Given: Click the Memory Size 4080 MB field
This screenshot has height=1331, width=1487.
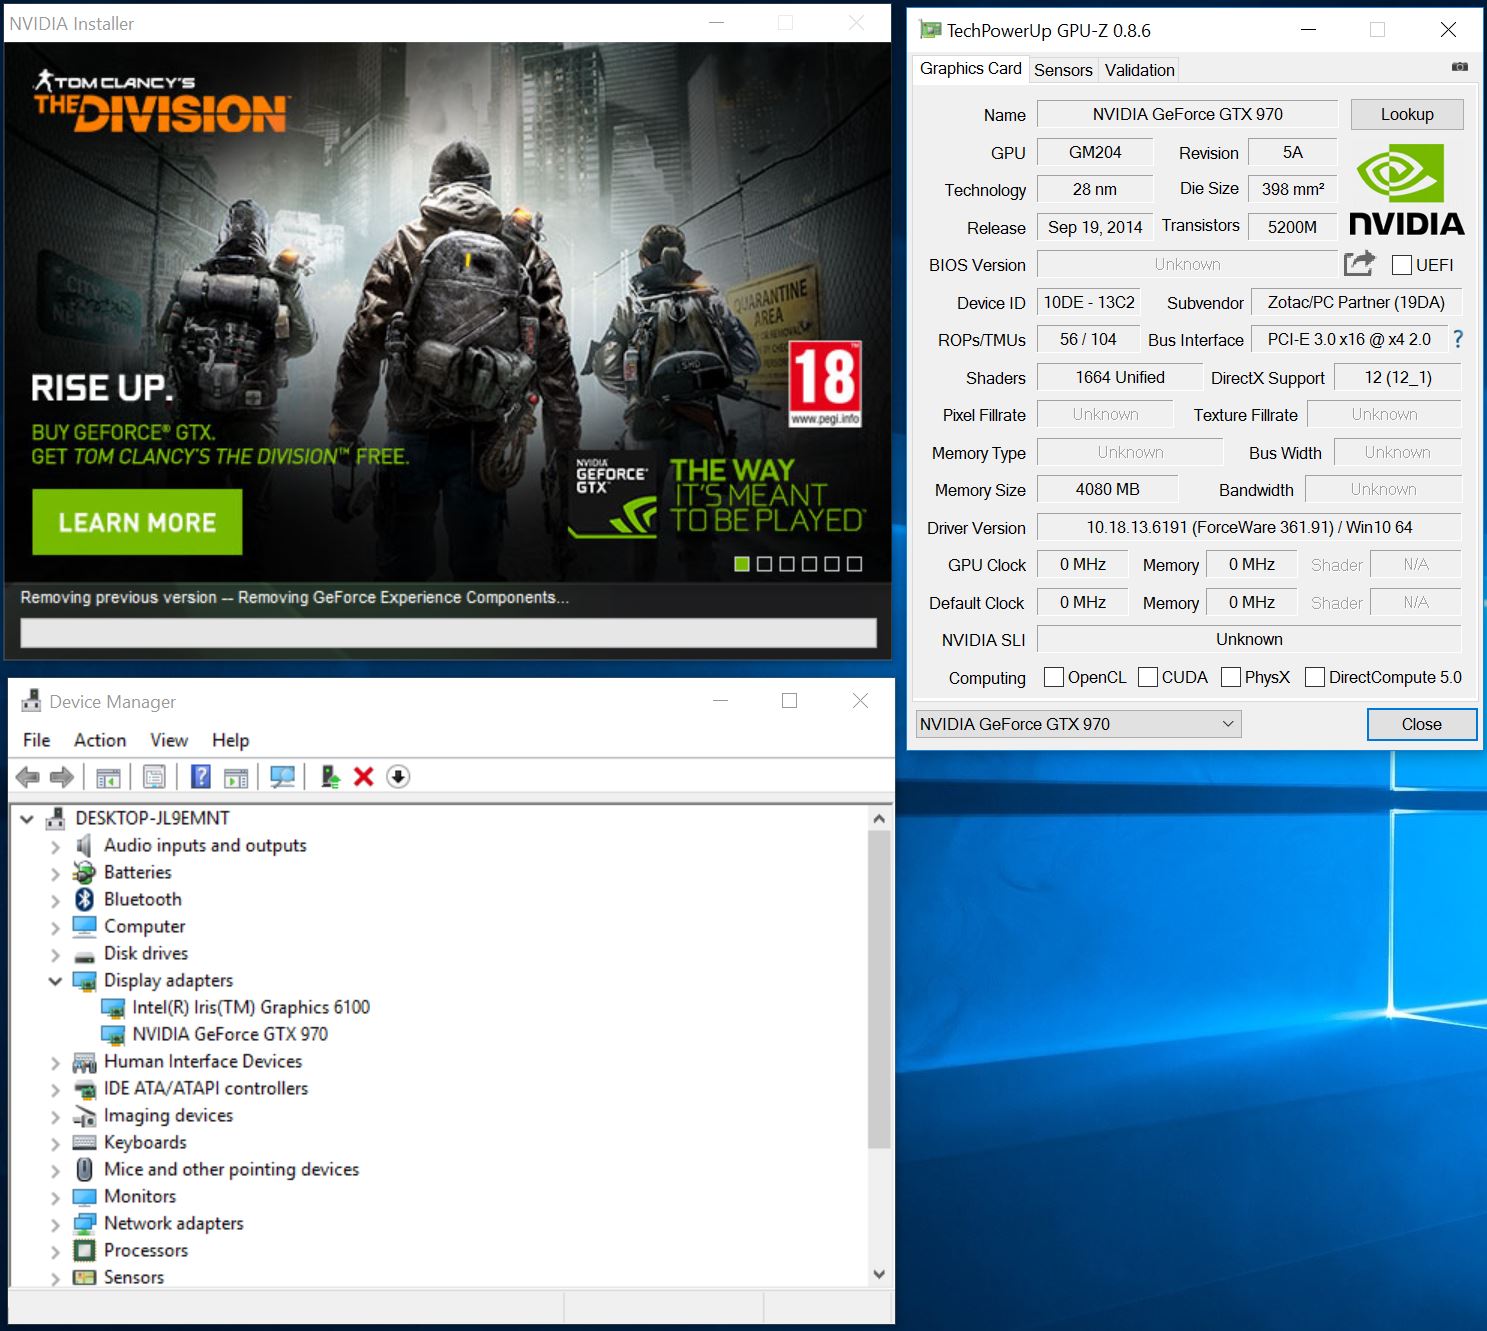Looking at the screenshot, I should [x=1107, y=489].
